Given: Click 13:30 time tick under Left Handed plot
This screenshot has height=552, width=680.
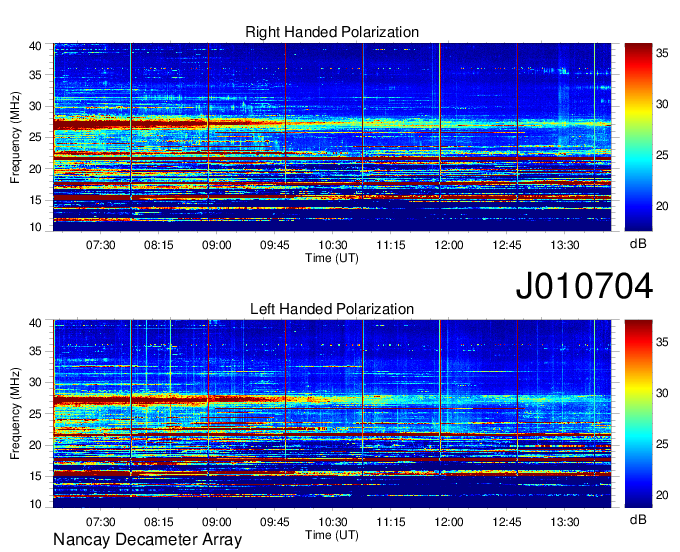Looking at the screenshot, I should 565,522.
